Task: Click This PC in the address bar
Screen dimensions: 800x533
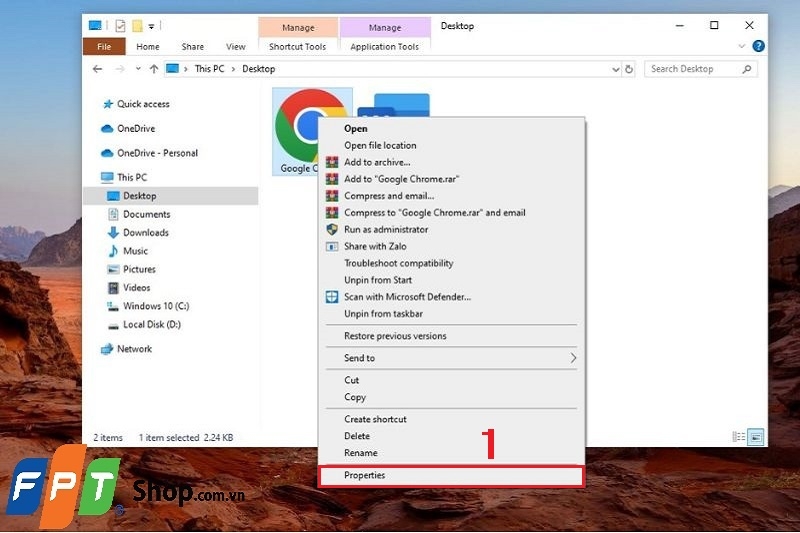Action: click(209, 69)
